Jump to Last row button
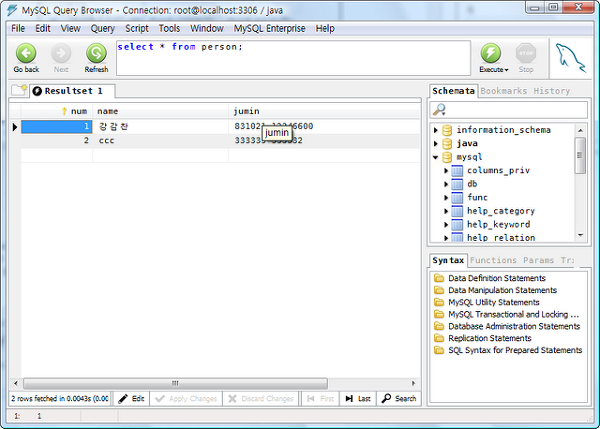 pos(358,399)
